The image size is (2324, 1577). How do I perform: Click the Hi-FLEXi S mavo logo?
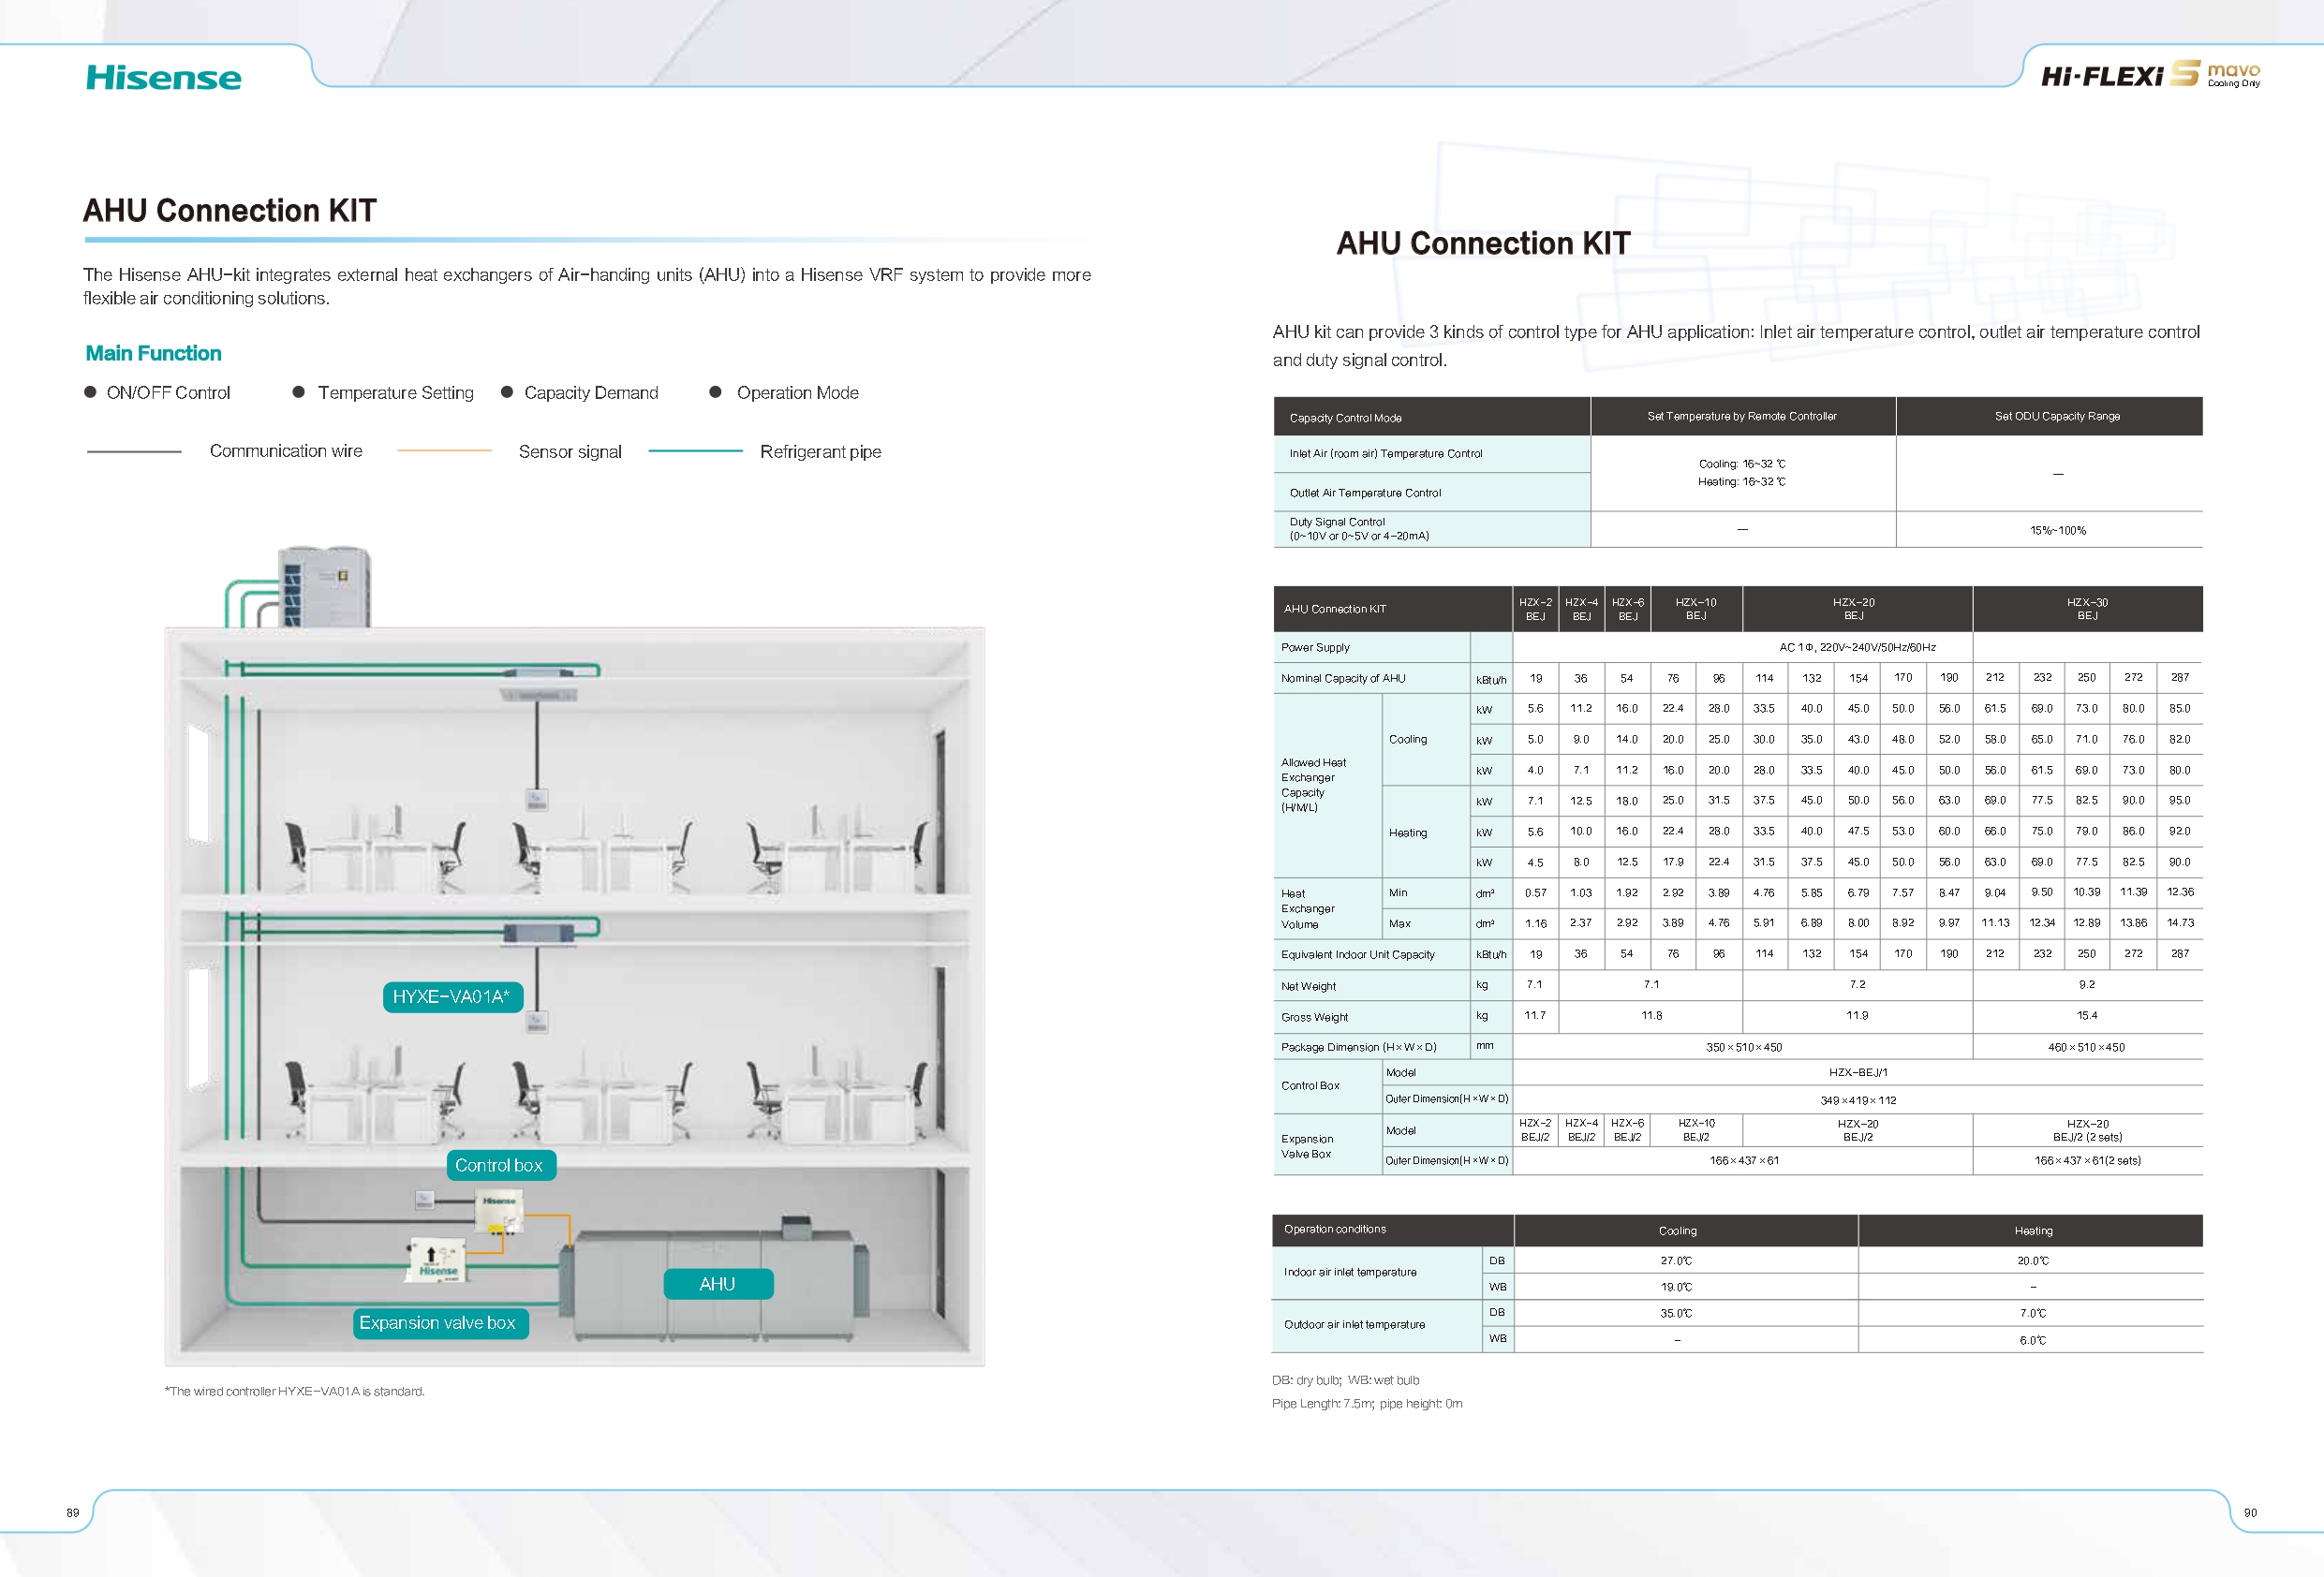pos(2149,75)
